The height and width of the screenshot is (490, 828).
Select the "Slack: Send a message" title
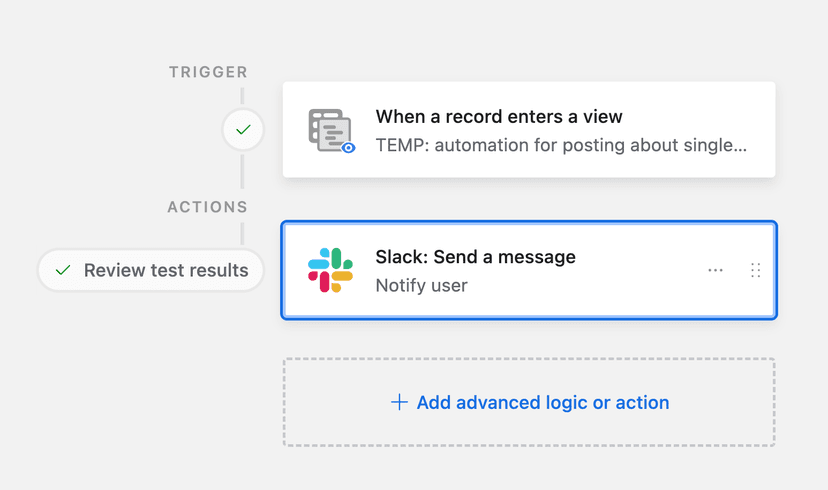click(475, 257)
